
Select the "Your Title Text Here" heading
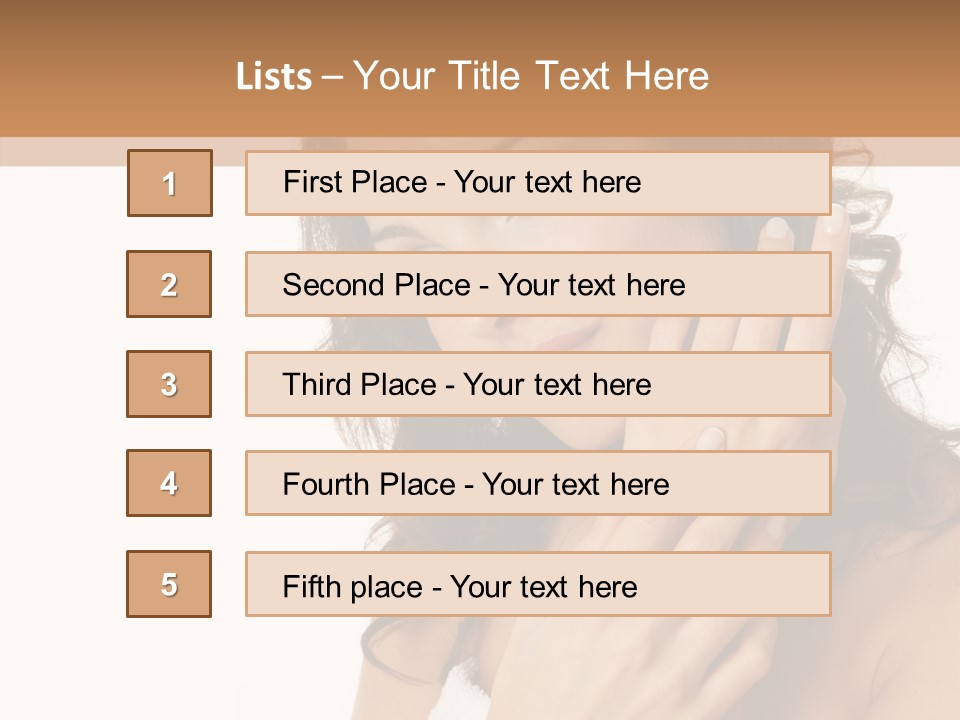(531, 76)
